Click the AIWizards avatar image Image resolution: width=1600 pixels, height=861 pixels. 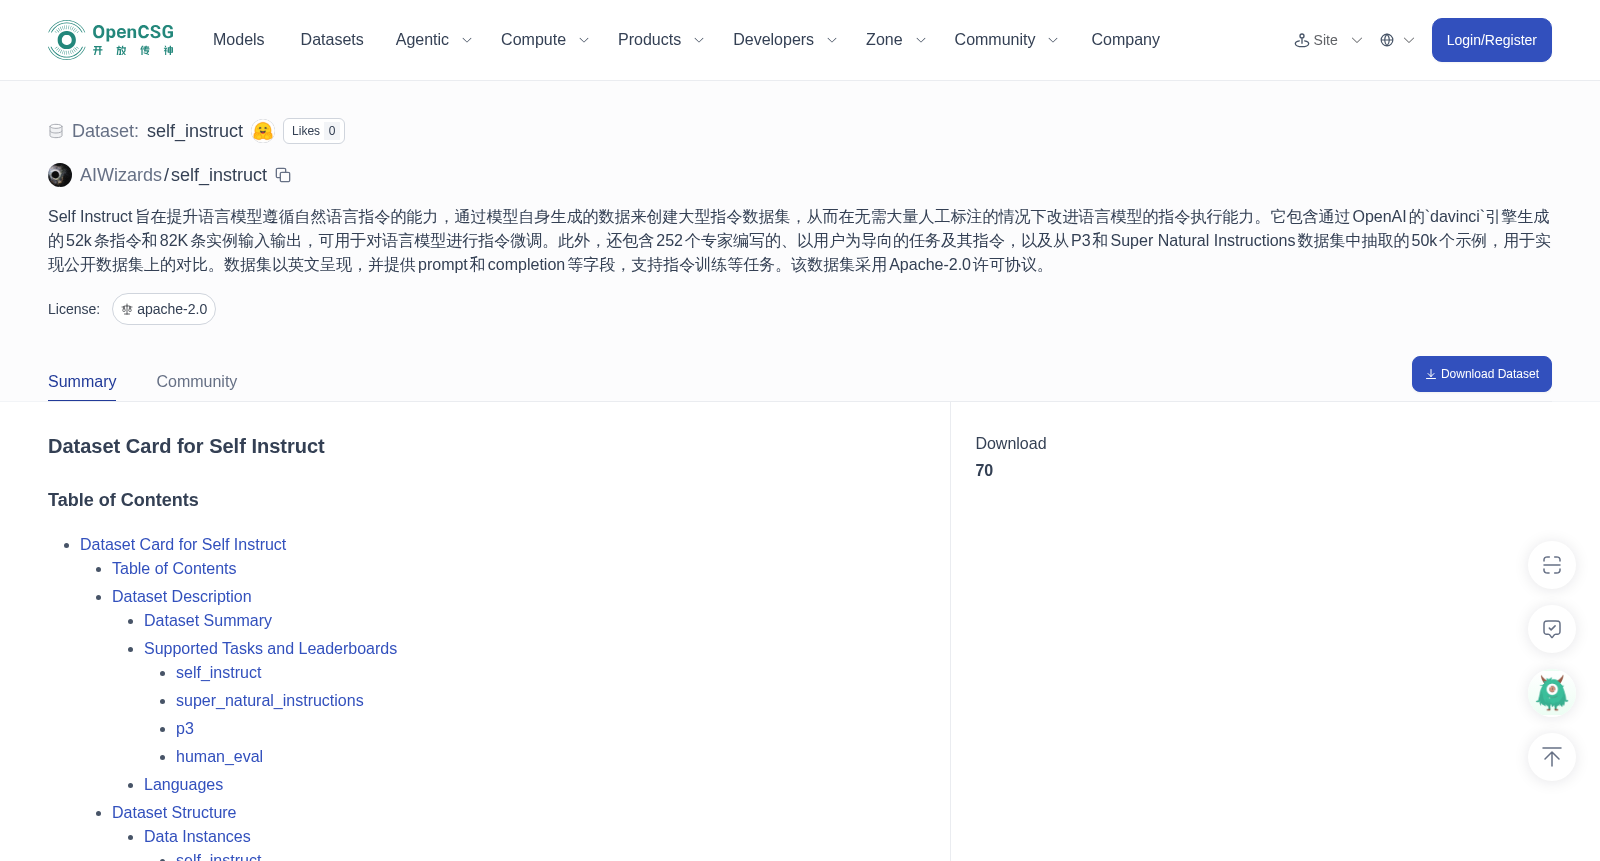60,175
